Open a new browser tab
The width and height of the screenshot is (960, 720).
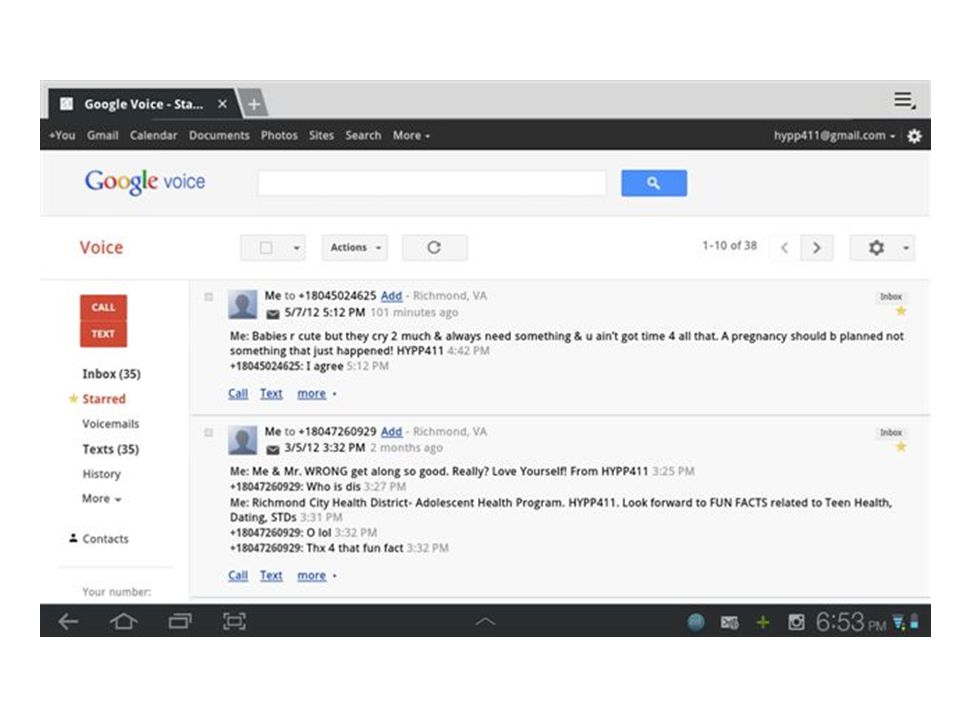pyautogui.click(x=253, y=104)
